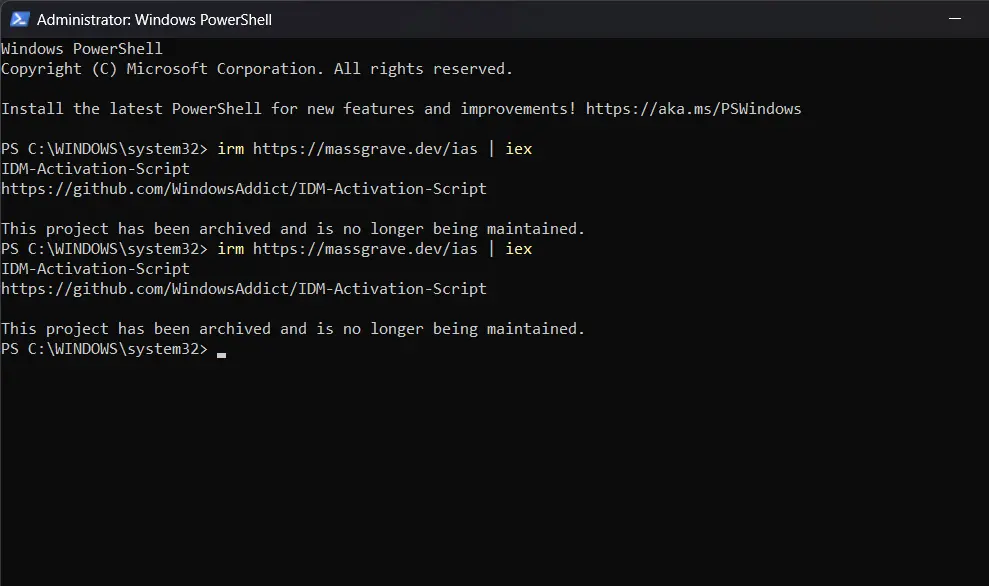Click the first github.com/WindowsAddict URL
The image size is (989, 586).
(x=243, y=189)
